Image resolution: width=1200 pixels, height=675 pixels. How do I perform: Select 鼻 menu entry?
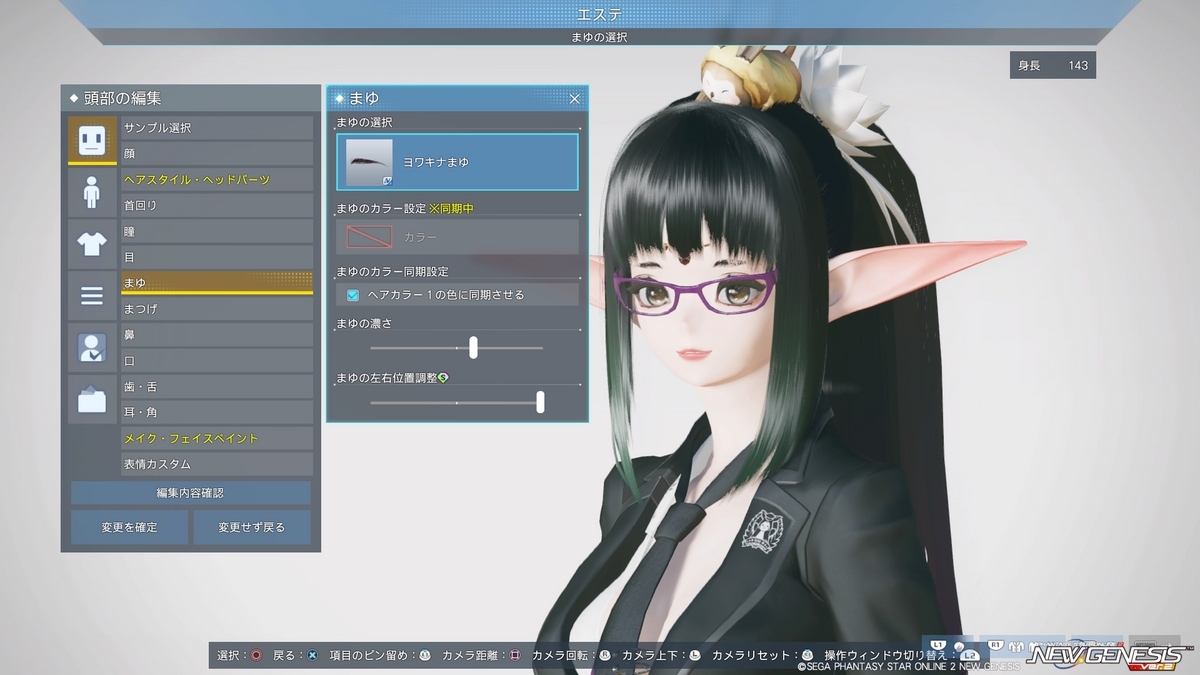click(x=217, y=335)
